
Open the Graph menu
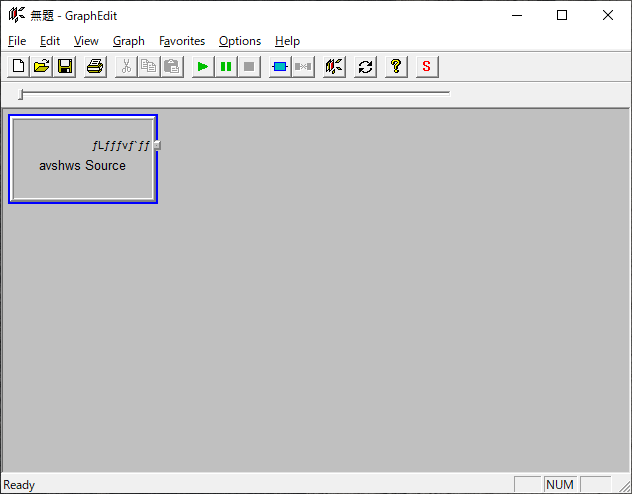click(129, 41)
